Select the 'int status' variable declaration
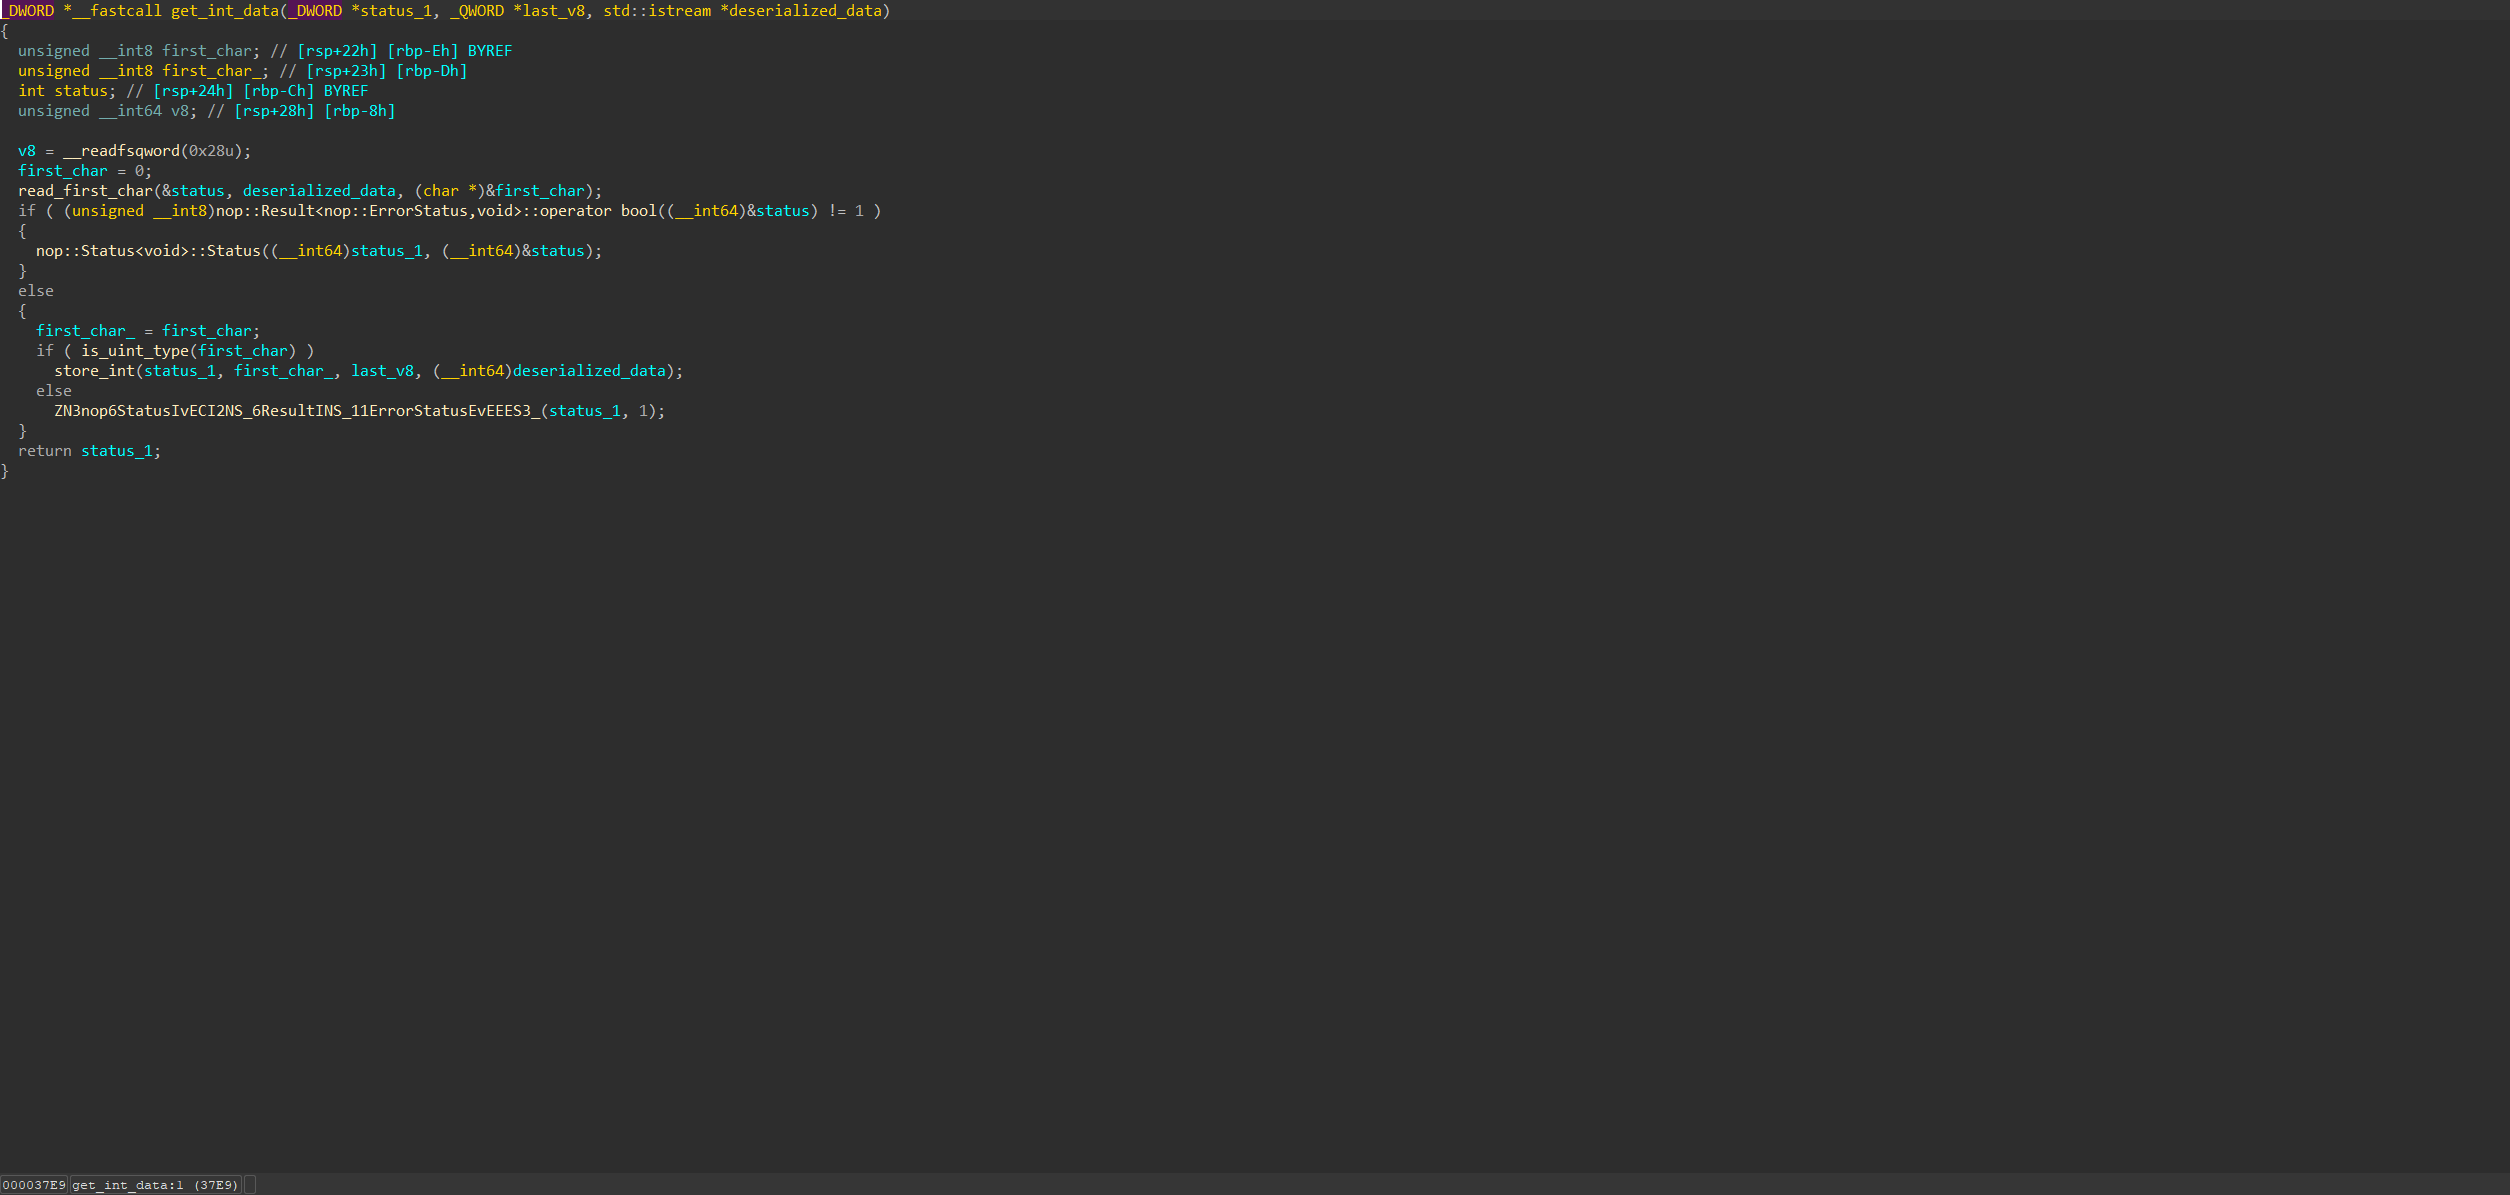The height and width of the screenshot is (1195, 2510). [63, 91]
